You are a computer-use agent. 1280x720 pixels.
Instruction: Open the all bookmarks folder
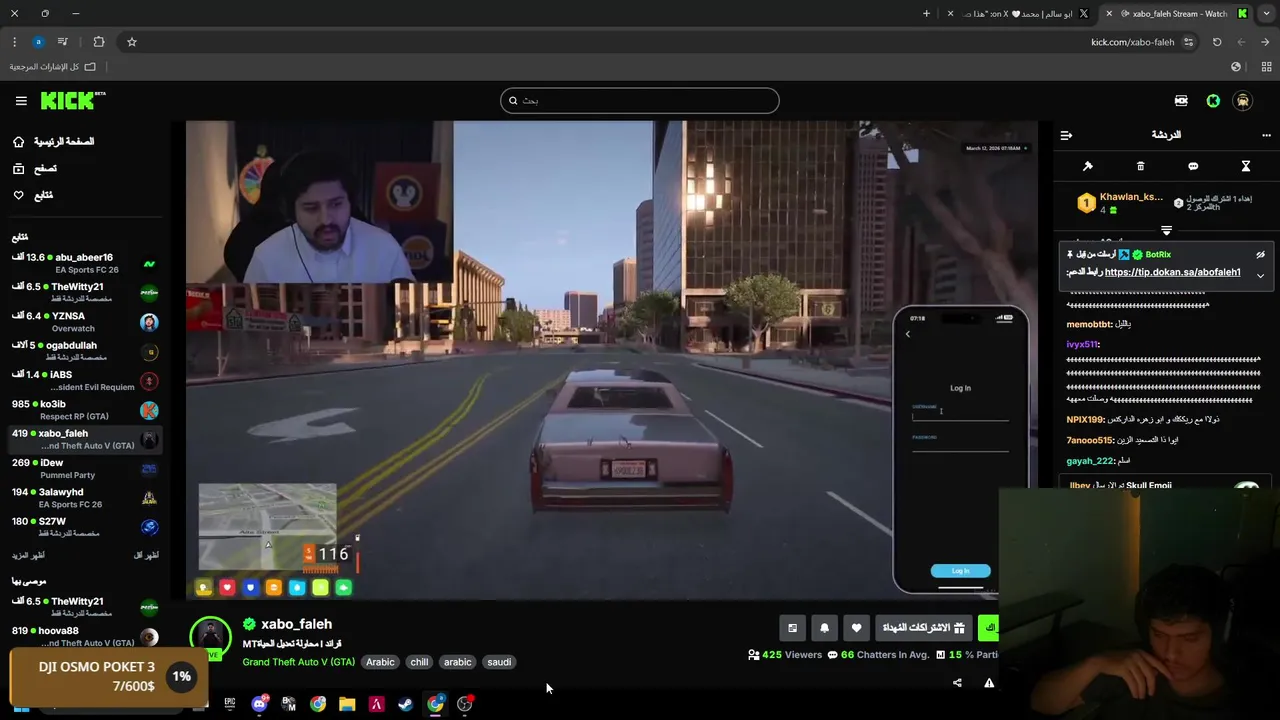52,67
